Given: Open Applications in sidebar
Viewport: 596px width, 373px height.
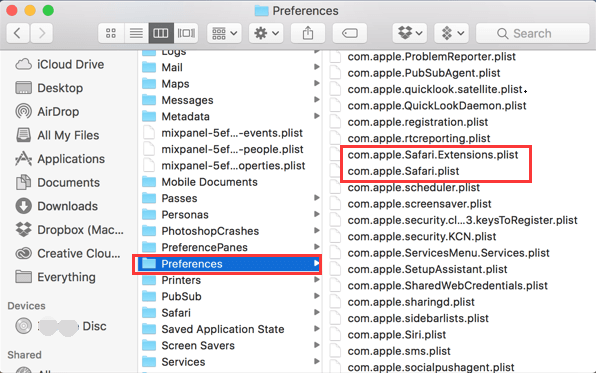Looking at the screenshot, I should pos(60,159).
